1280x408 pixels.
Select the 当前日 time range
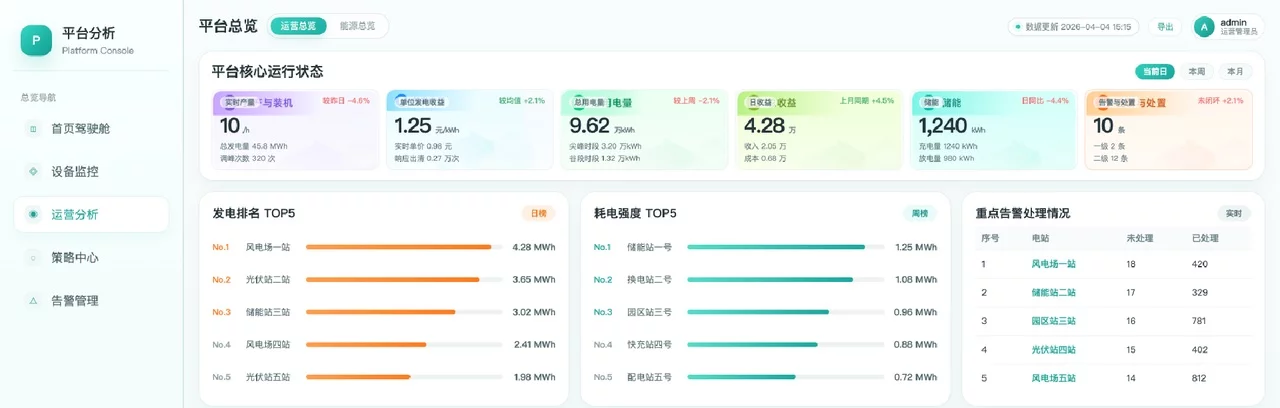click(1154, 72)
